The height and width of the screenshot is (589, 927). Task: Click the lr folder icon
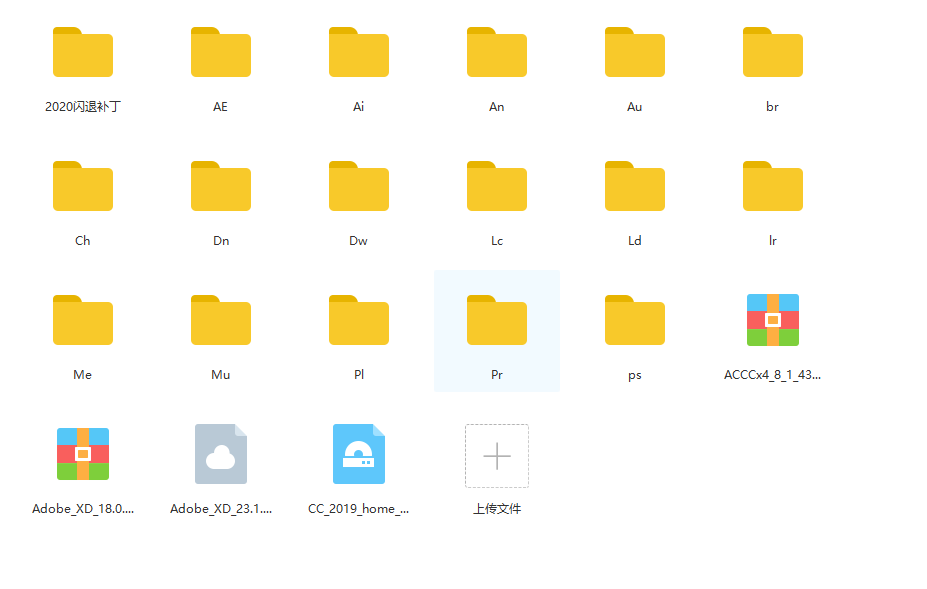tap(773, 186)
